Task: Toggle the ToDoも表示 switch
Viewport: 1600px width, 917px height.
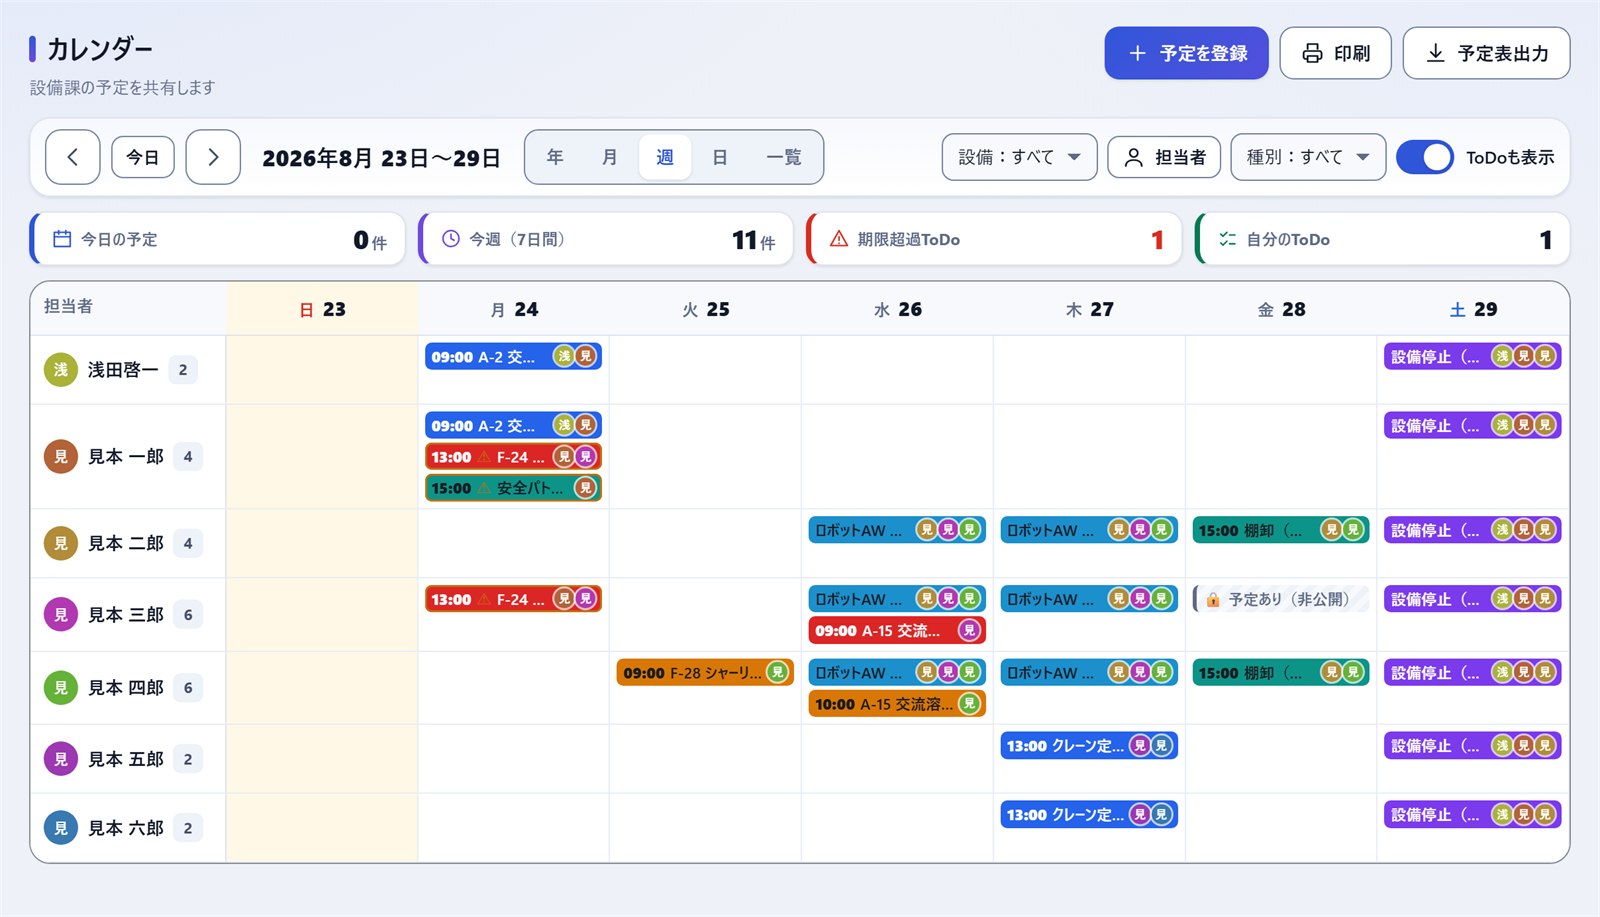Action: [x=1424, y=157]
